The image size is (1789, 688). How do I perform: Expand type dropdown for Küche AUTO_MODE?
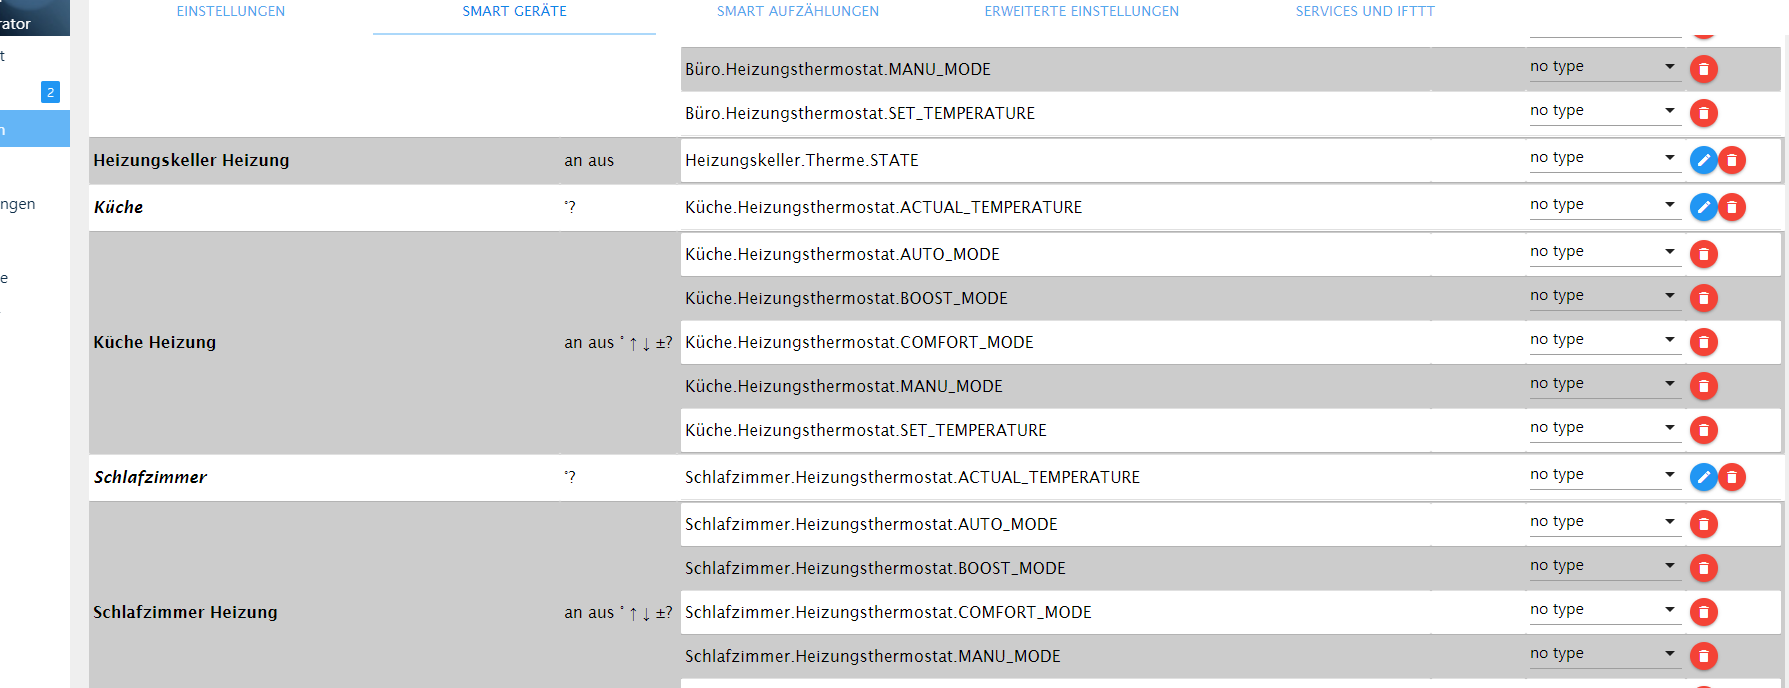[1603, 252]
